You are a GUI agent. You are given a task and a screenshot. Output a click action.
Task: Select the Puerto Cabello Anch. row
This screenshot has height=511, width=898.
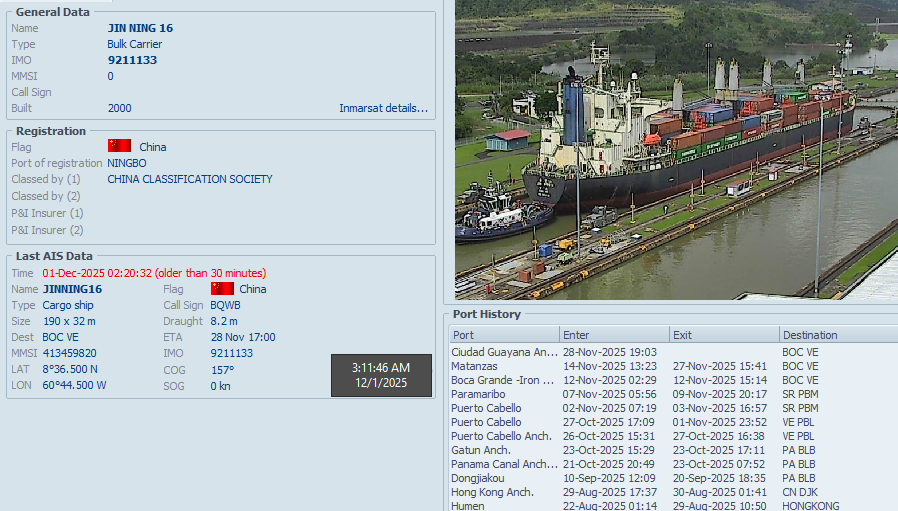click(674, 436)
